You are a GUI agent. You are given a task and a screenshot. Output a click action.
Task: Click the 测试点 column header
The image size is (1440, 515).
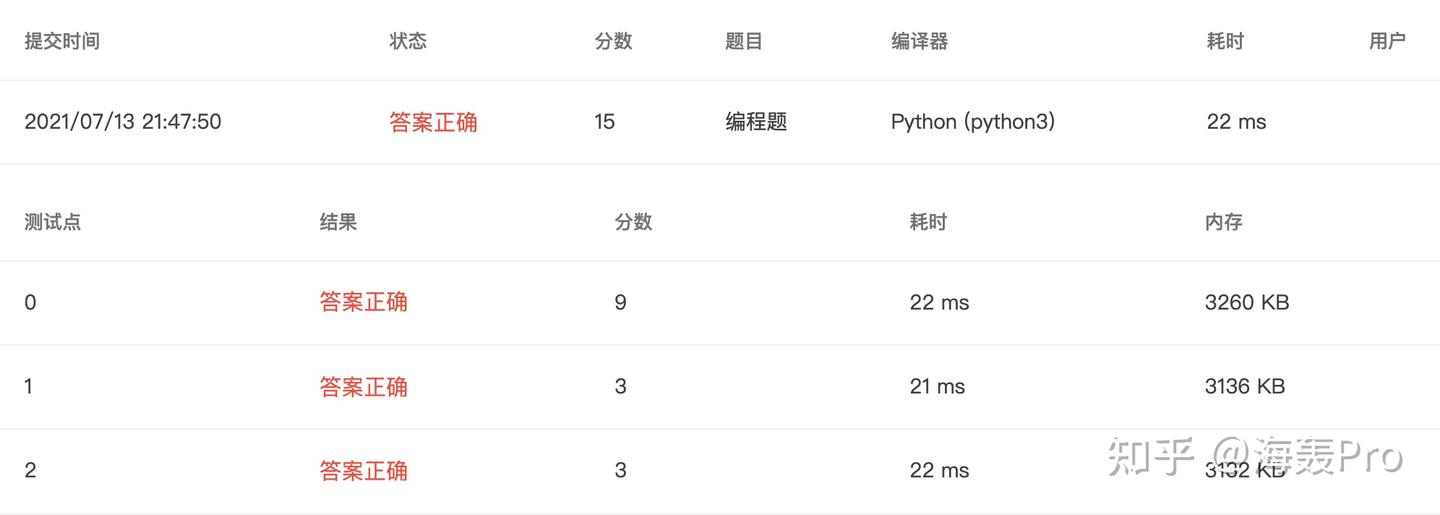pyautogui.click(x=53, y=222)
